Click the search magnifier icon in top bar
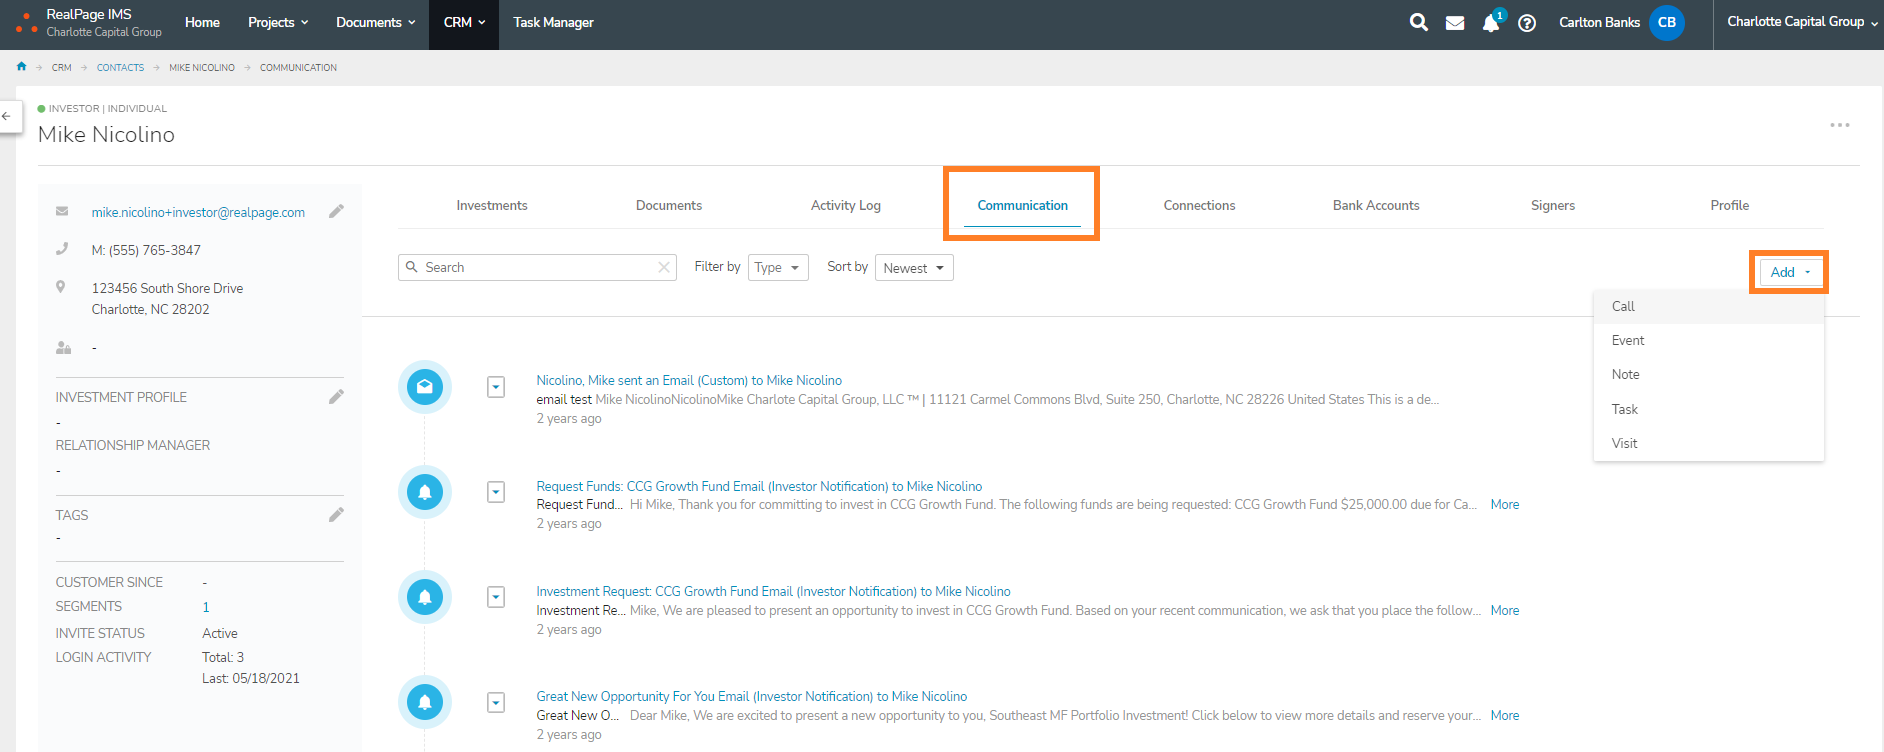Screen dimensions: 1884x752 click(1418, 22)
